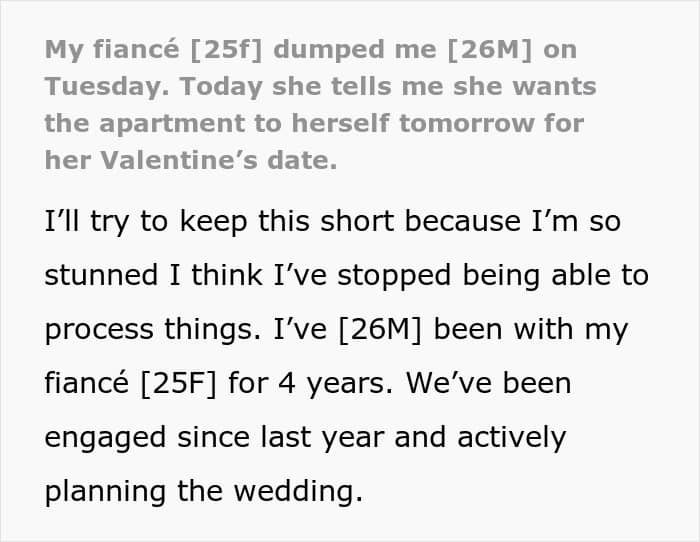Click the word "Tuesday" in the title
This screenshot has height=542, width=700.
click(103, 87)
